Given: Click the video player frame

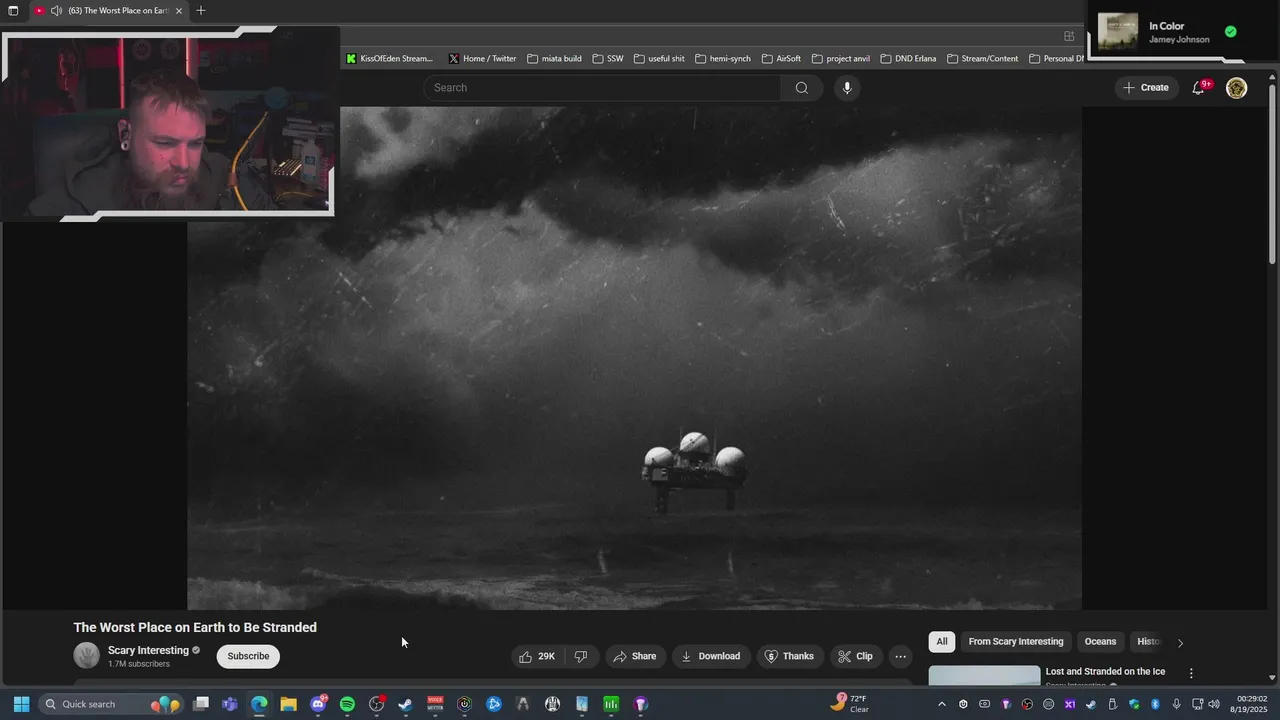Looking at the screenshot, I should [x=634, y=358].
